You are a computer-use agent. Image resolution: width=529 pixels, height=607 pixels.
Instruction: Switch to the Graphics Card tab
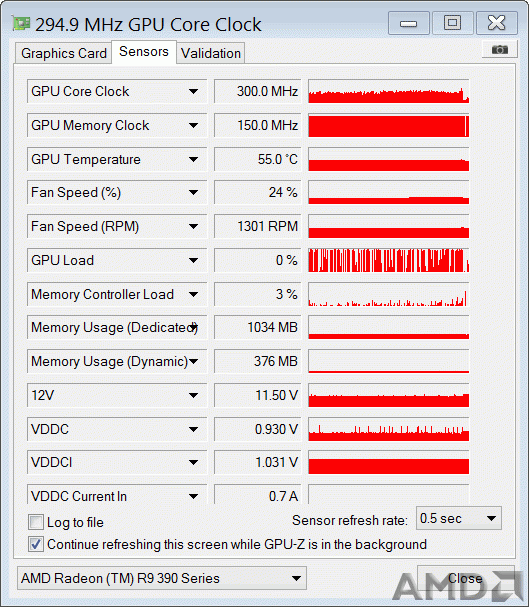64,53
